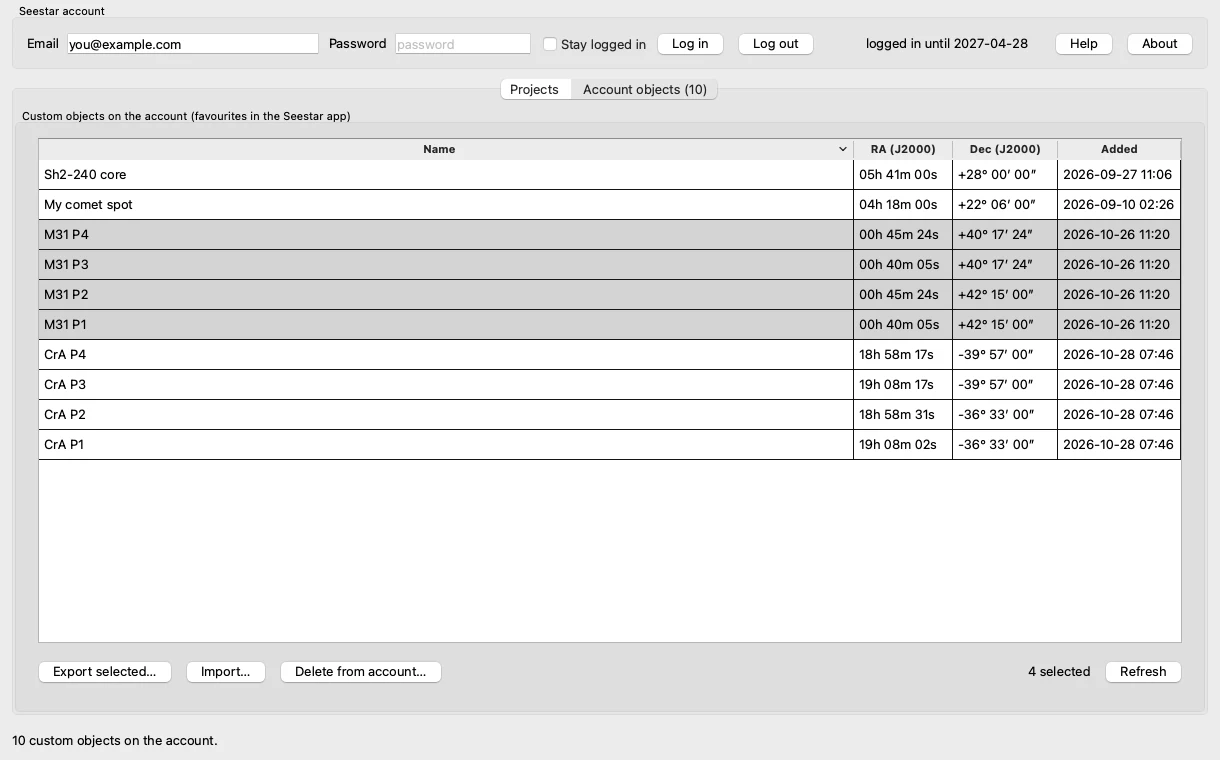Click the RA value 05h 41m 00s
The image size is (1220, 760).
pyautogui.click(x=898, y=175)
